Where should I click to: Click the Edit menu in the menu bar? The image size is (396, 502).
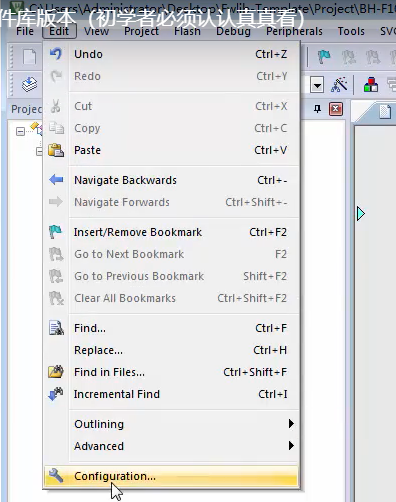coord(59,31)
